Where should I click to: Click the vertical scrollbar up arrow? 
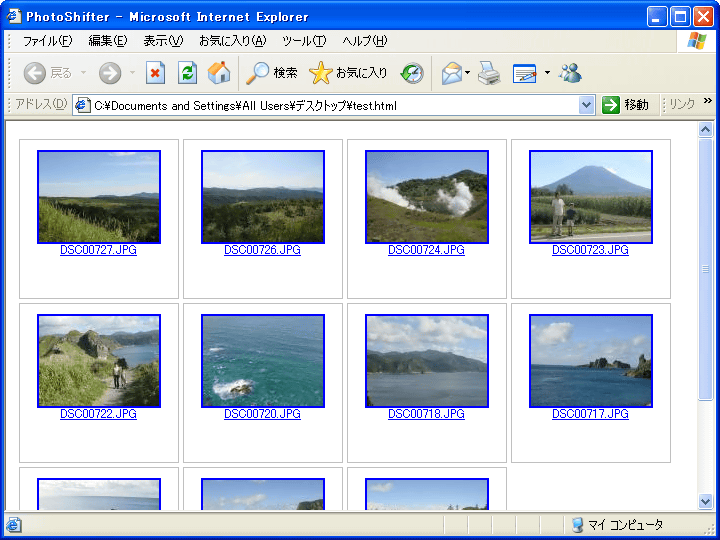[x=705, y=129]
